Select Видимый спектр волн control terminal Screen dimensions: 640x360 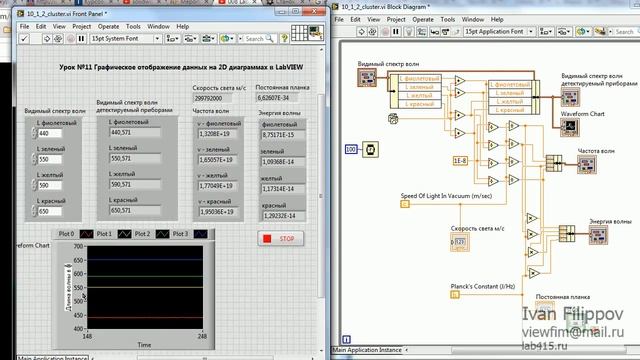pyautogui.click(x=367, y=78)
